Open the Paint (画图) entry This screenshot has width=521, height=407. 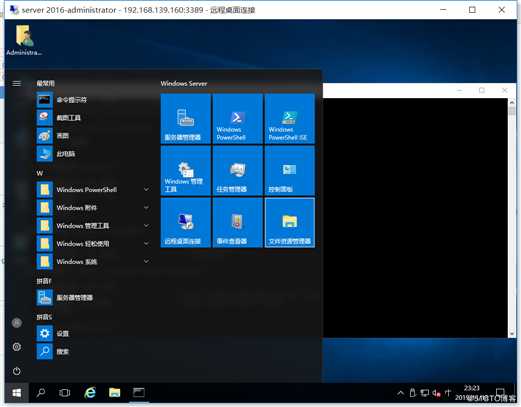93,136
